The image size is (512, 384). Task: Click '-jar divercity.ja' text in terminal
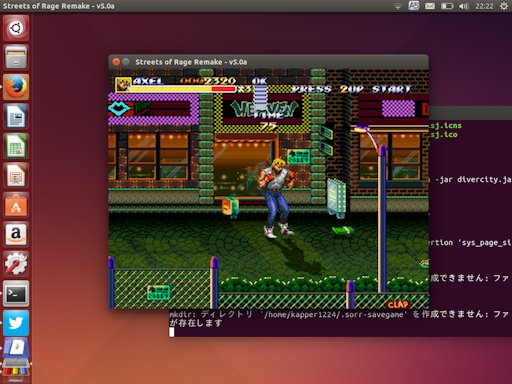[x=473, y=180]
